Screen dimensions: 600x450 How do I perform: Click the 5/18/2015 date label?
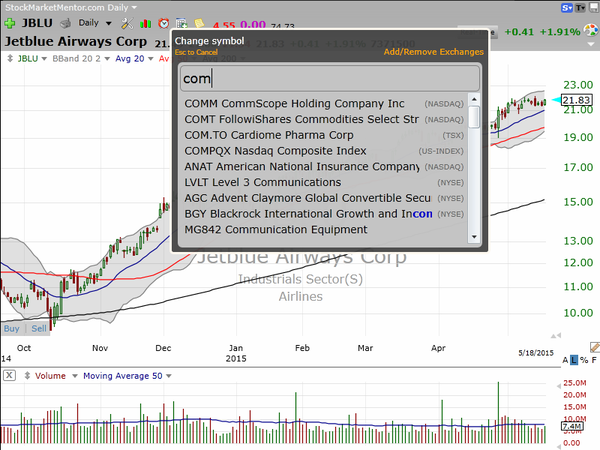[536, 353]
